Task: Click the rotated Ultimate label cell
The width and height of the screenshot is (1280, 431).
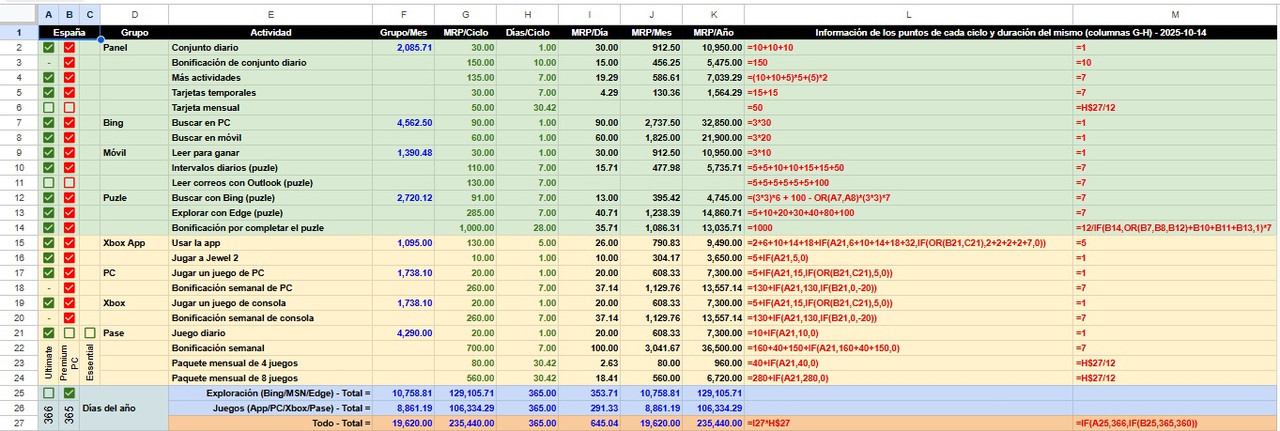Action: 48,363
